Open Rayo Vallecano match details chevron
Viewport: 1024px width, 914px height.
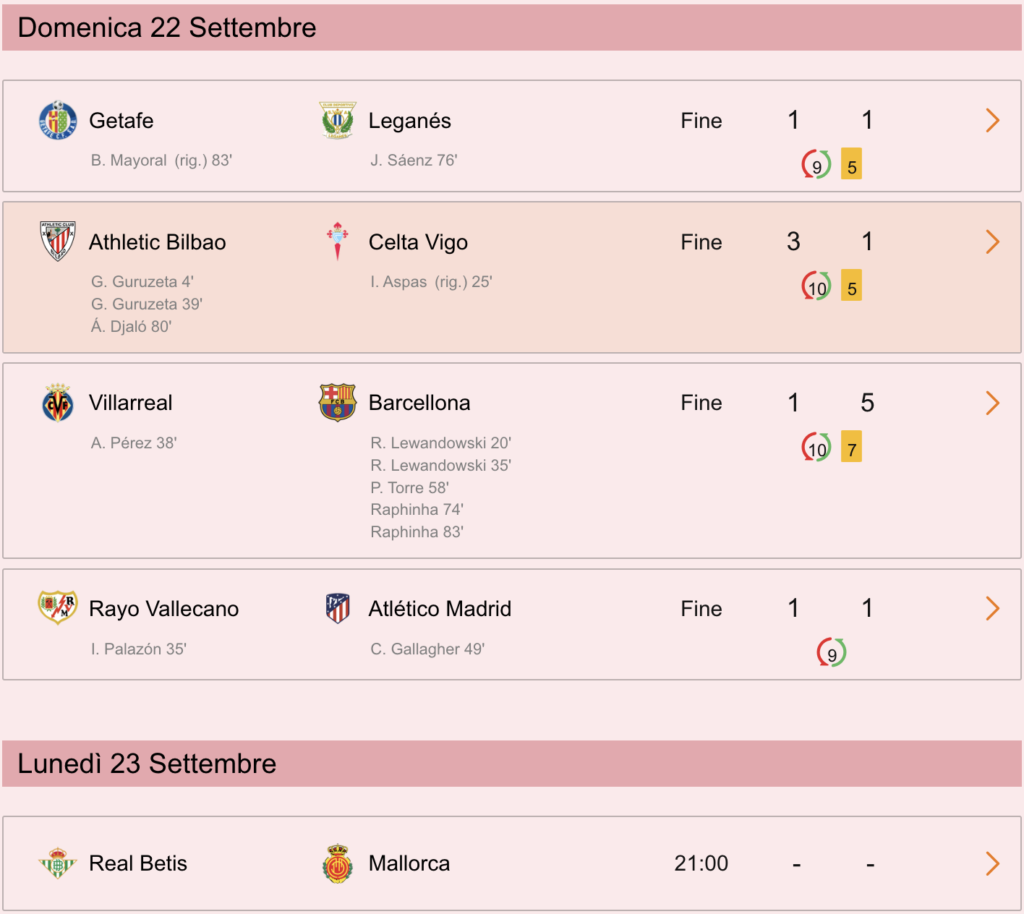[x=993, y=608]
